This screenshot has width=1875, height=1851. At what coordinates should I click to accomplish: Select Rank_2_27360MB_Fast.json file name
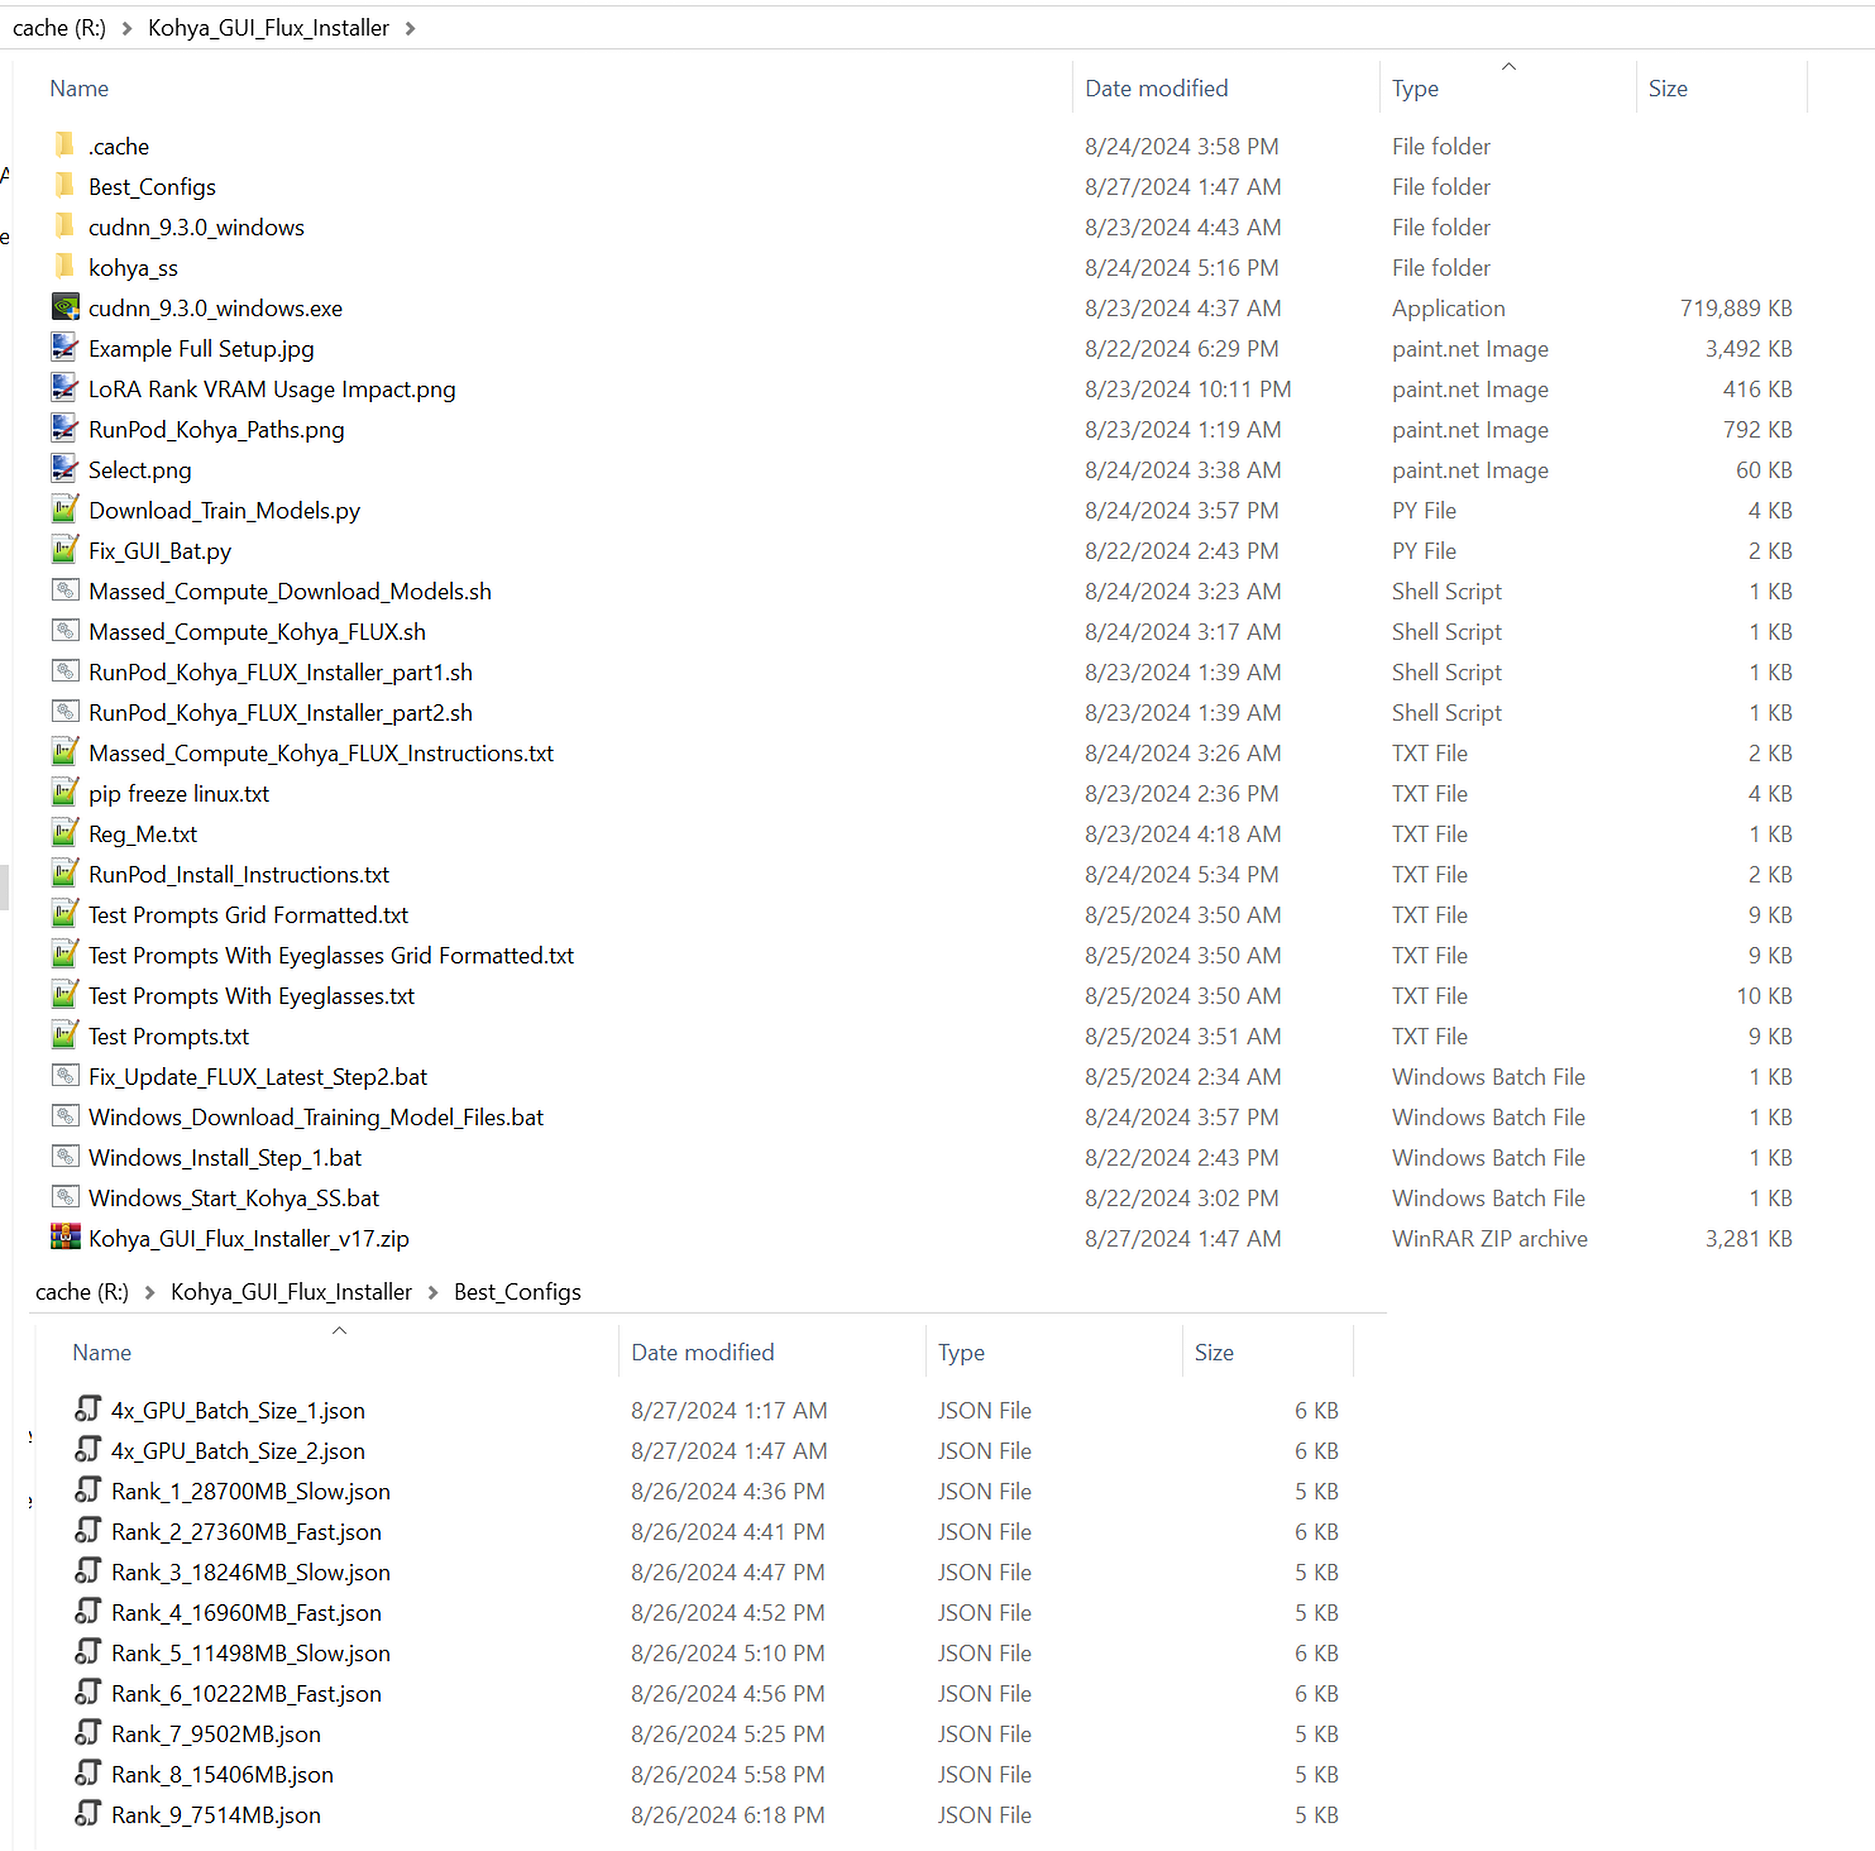tap(246, 1531)
